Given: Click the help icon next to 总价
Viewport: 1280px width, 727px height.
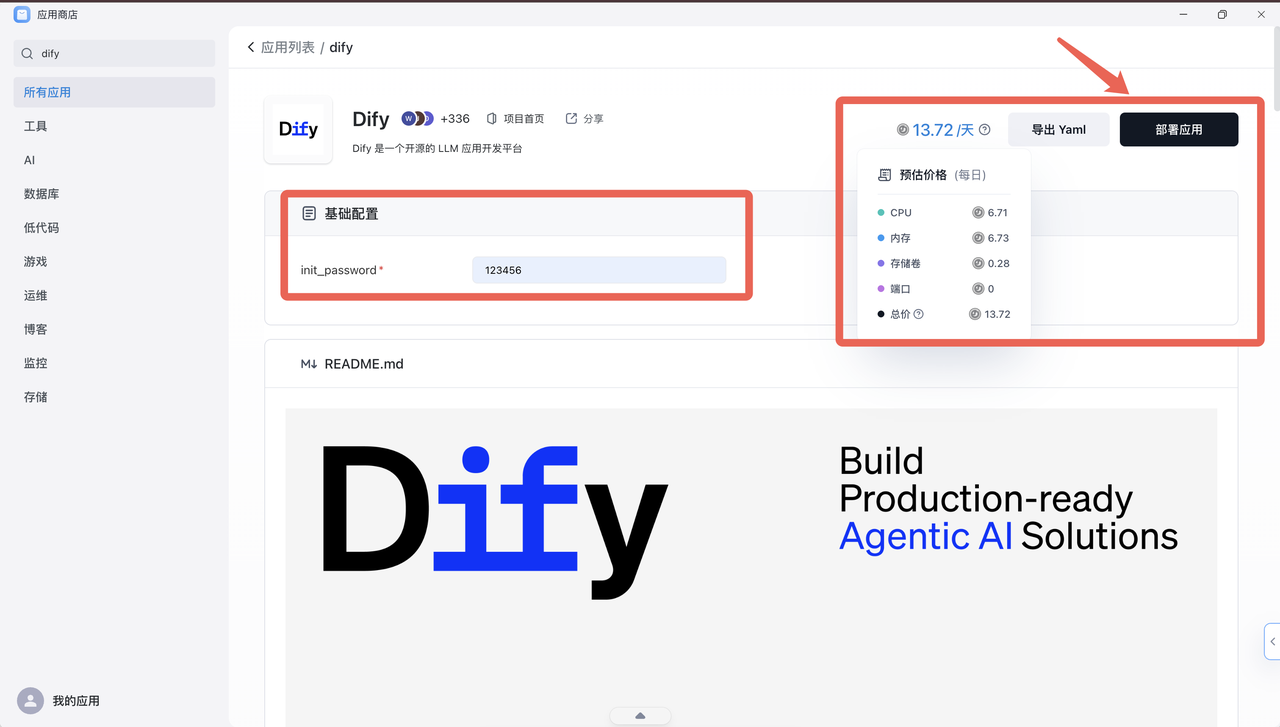Looking at the screenshot, I should click(x=919, y=314).
